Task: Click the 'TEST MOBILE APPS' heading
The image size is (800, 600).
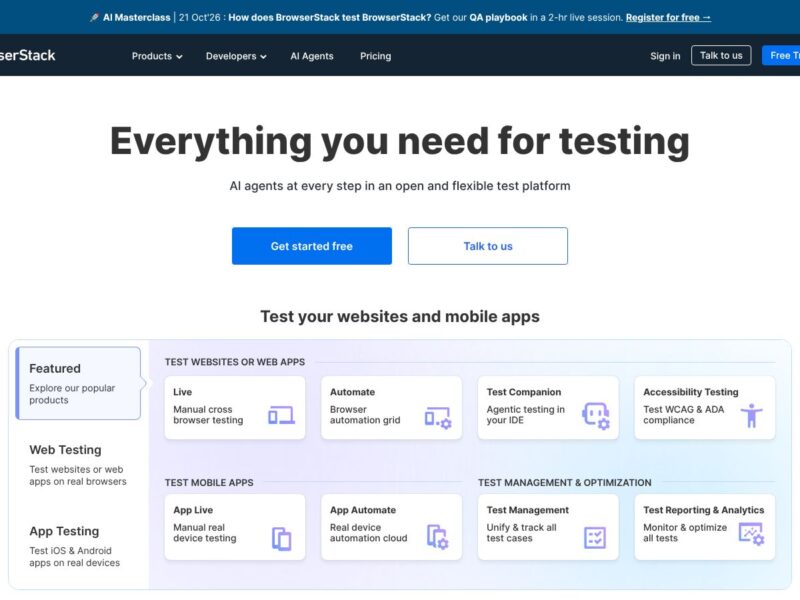Action: [x=209, y=482]
